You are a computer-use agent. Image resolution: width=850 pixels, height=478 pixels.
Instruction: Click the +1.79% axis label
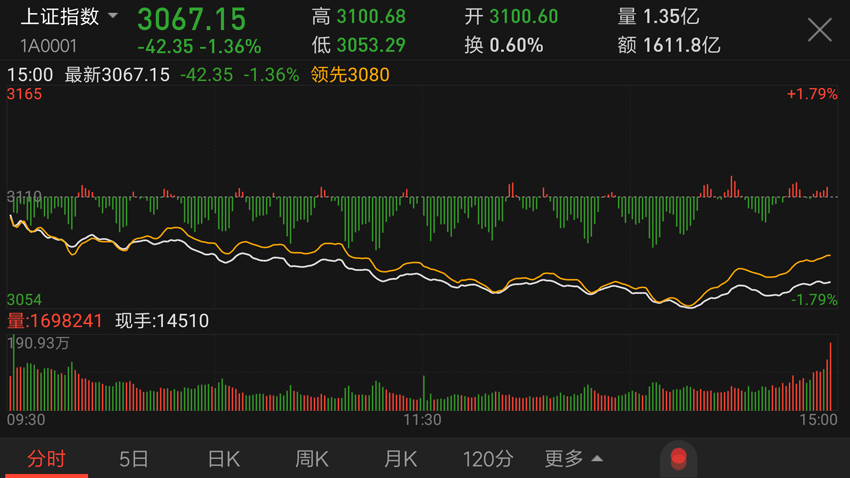click(x=812, y=94)
